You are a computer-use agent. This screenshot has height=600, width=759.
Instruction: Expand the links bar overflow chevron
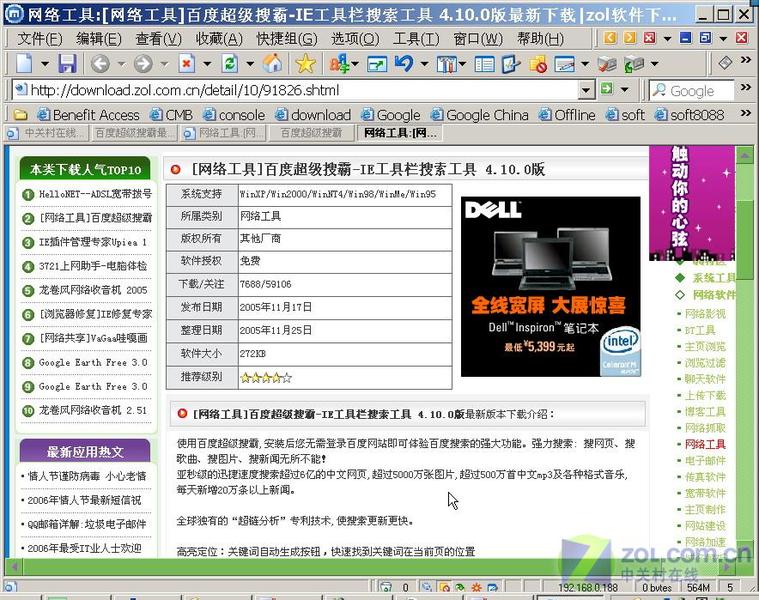pyautogui.click(x=746, y=113)
